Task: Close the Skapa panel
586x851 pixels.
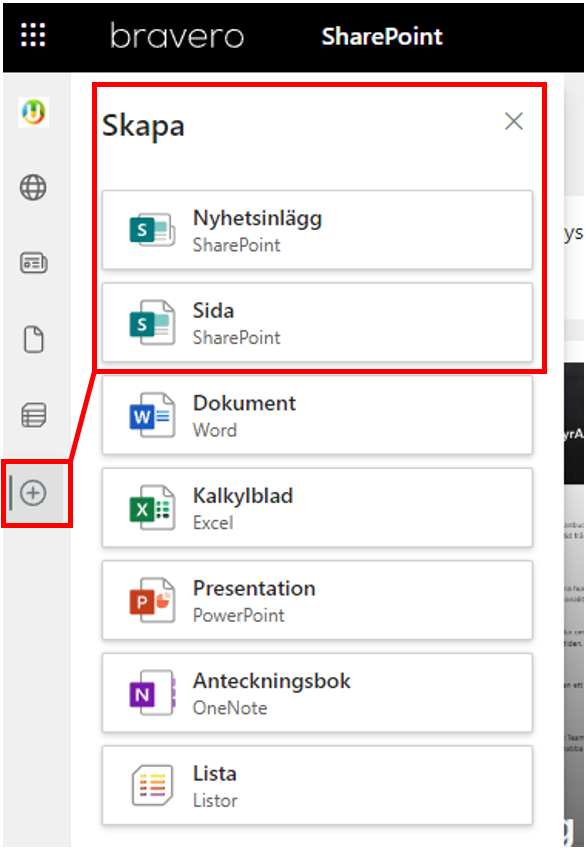Action: coord(513,121)
